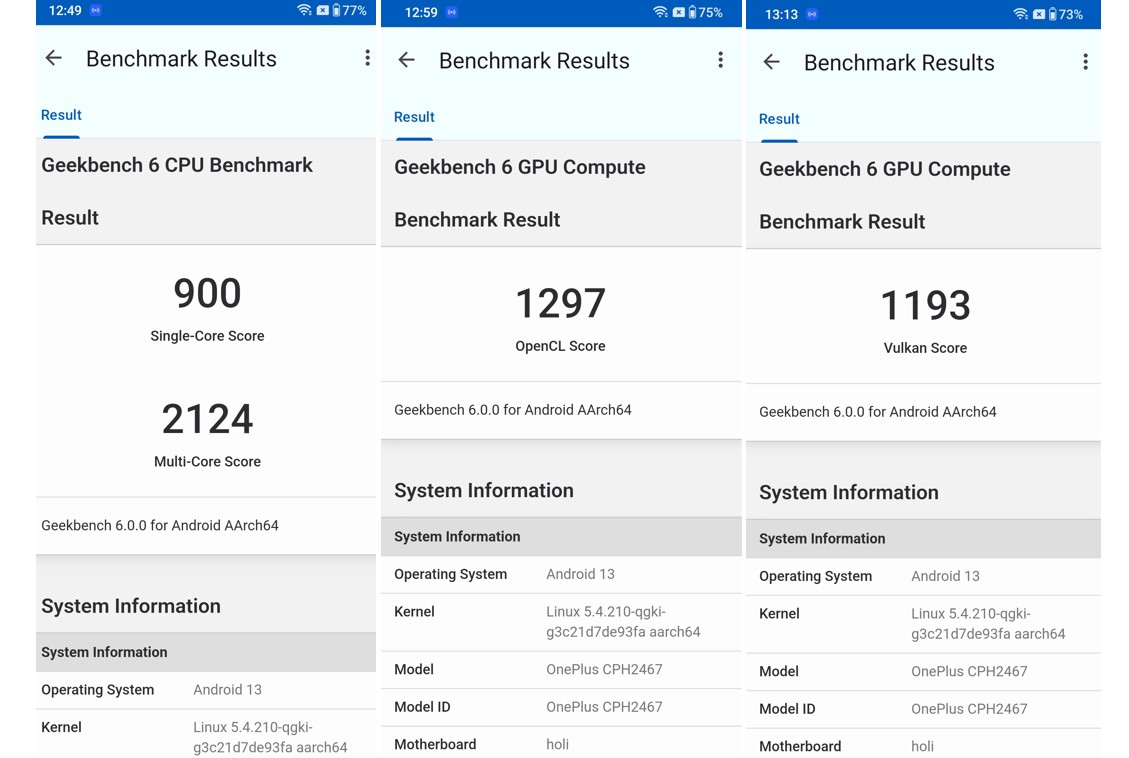Open overflow menu on Vulkan screen
1129x758 pixels.
(x=1085, y=62)
